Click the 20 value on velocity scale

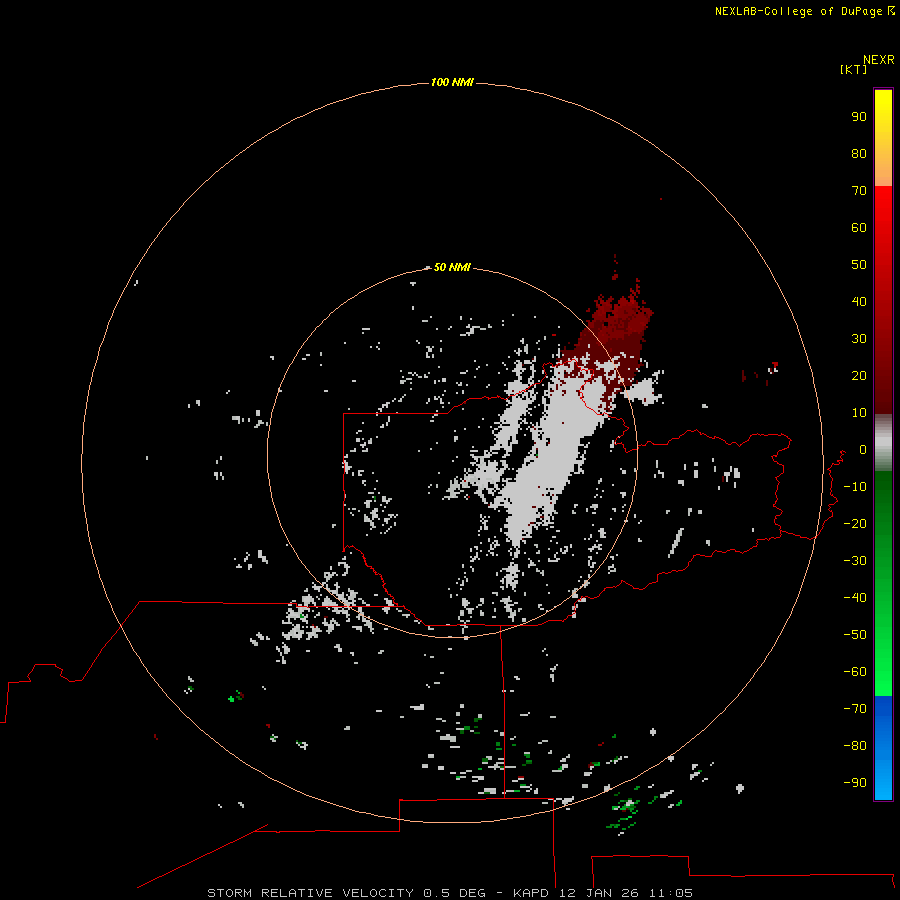[859, 375]
